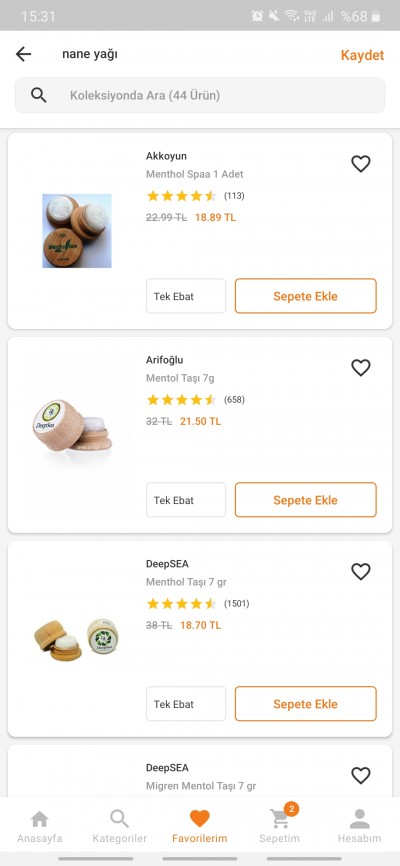Tap the back arrow next to nane yağı

coord(23,54)
